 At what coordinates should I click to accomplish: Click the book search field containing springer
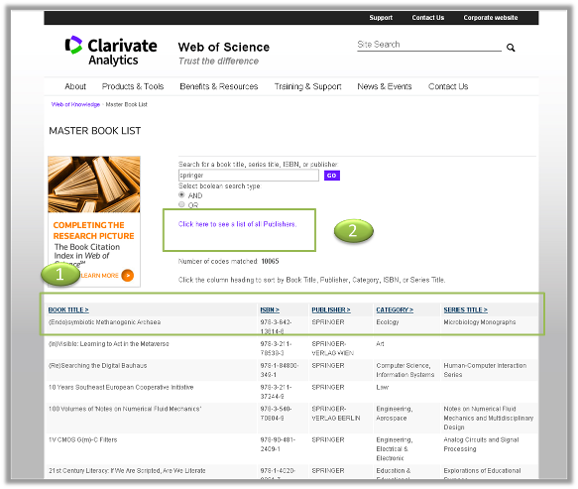point(248,175)
